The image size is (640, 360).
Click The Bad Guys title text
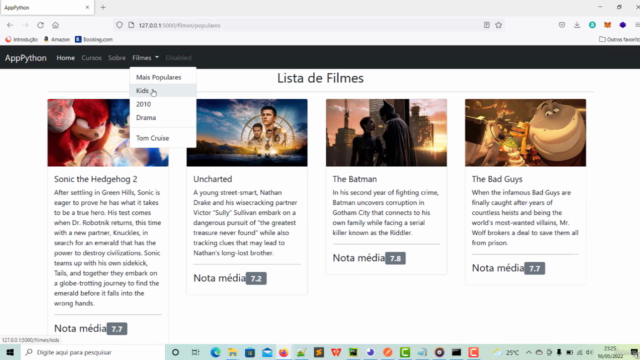tap(497, 179)
